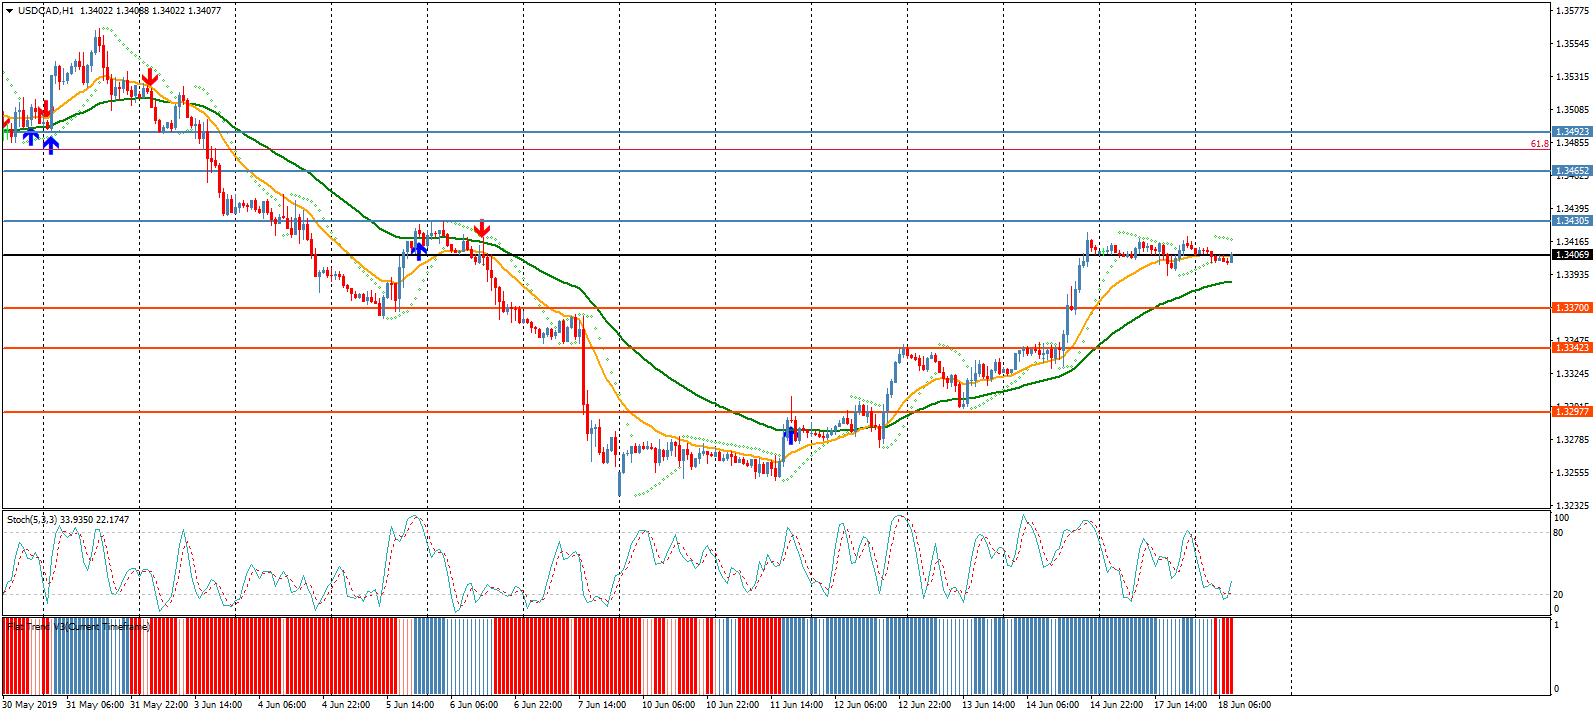Click the blue buy arrow near 5 Jun 14:00
The height and width of the screenshot is (716, 1596).
[x=419, y=248]
